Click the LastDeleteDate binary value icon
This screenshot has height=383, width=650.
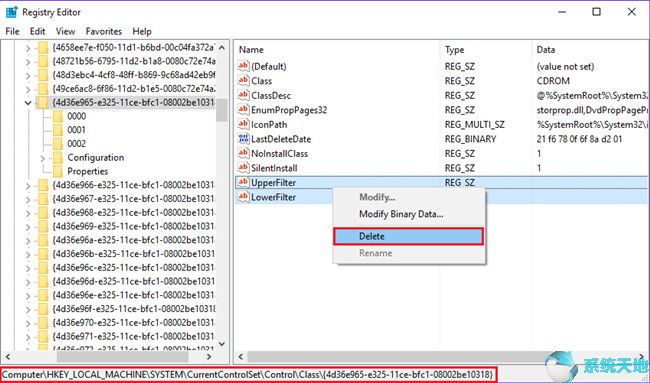coord(243,139)
